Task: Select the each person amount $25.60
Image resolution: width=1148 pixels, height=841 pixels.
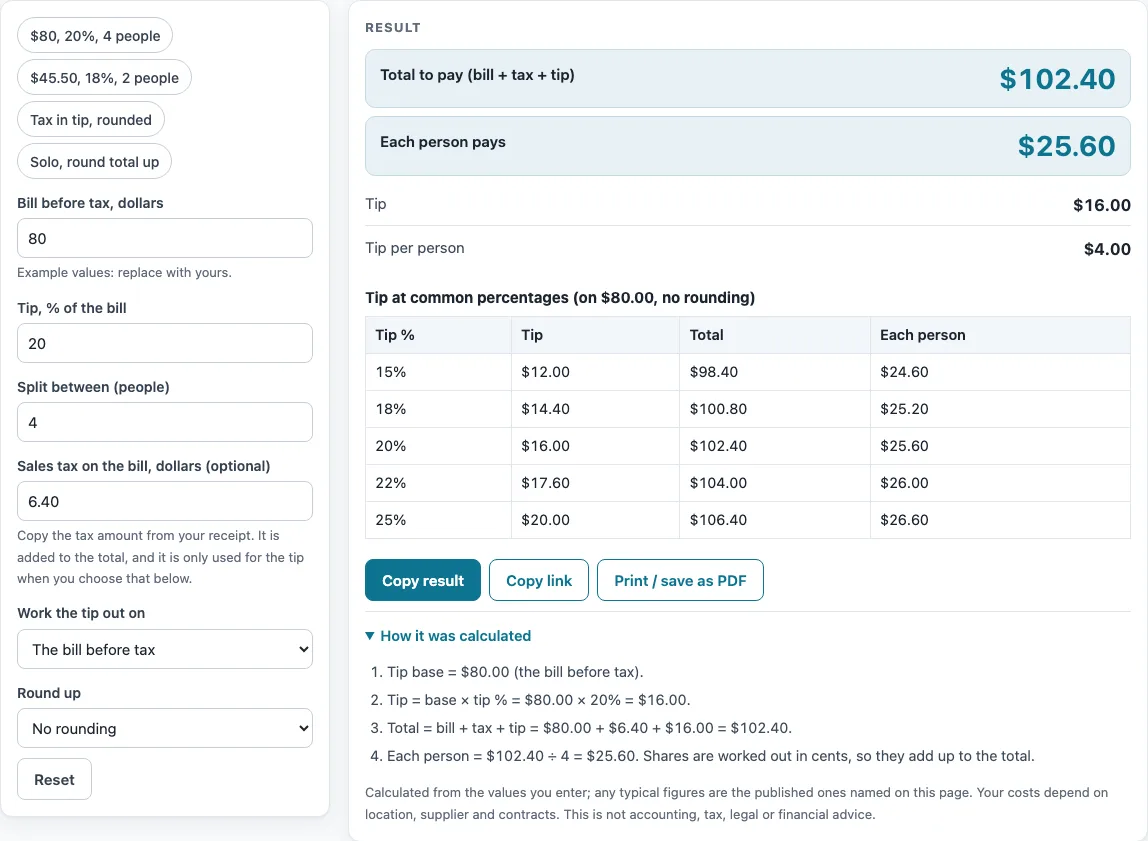Action: 1066,146
